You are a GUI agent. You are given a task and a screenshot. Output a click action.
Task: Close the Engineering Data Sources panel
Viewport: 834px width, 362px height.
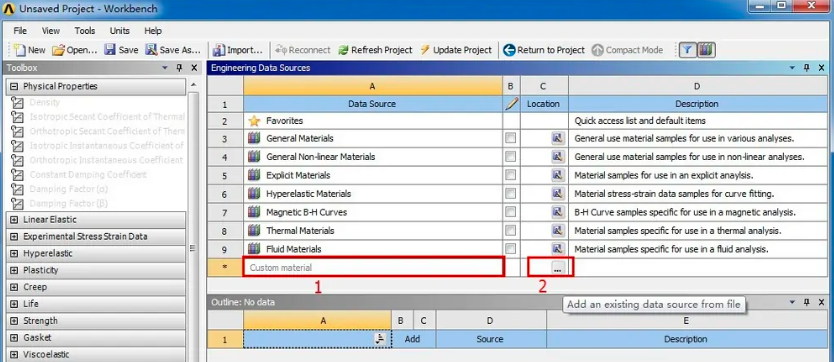(822, 68)
